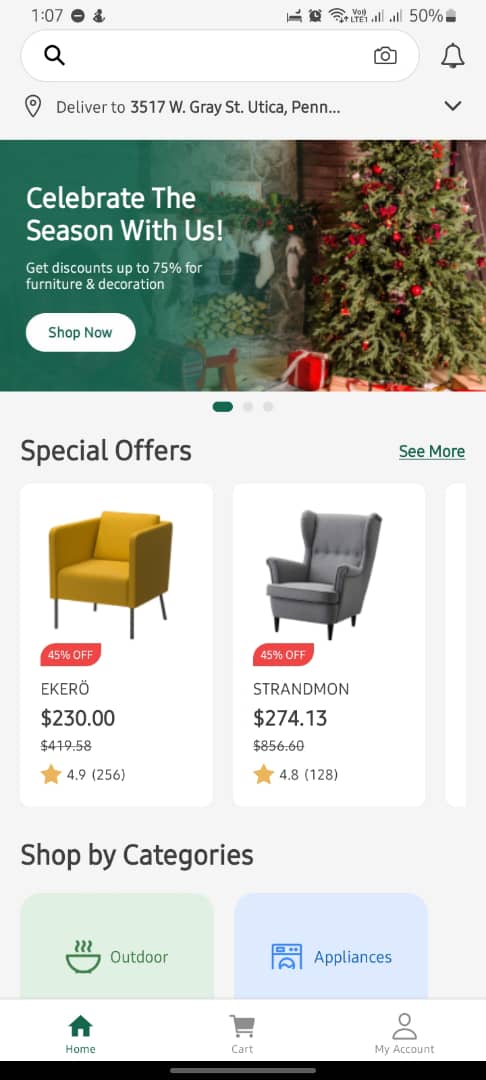486x1080 pixels.
Task: Open See More special offers
Action: pyautogui.click(x=432, y=451)
